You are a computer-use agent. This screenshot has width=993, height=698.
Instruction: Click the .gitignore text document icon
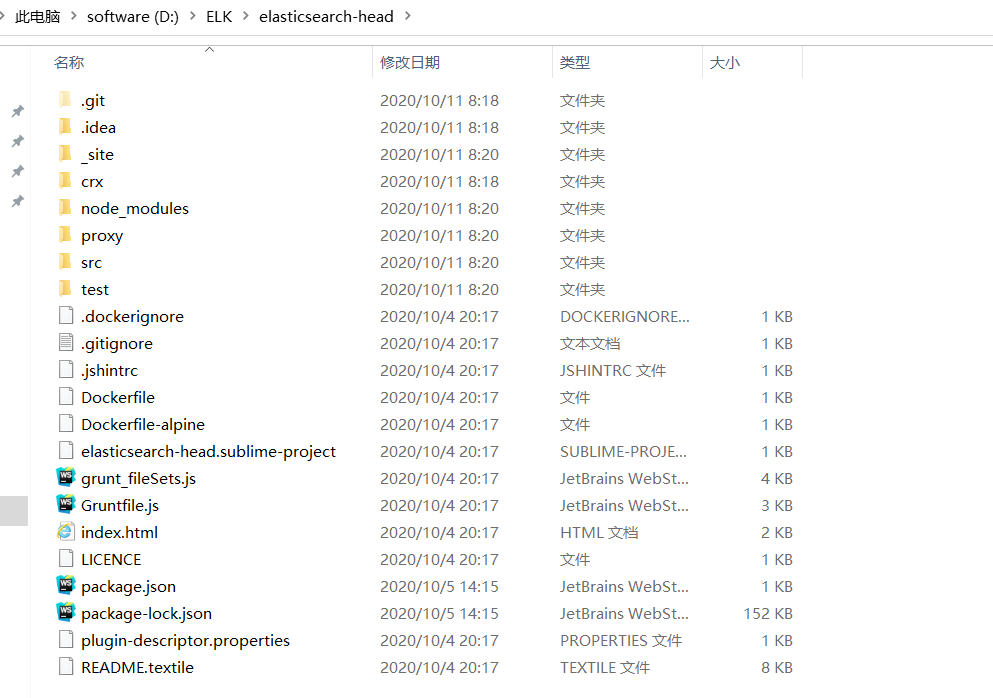click(x=66, y=343)
